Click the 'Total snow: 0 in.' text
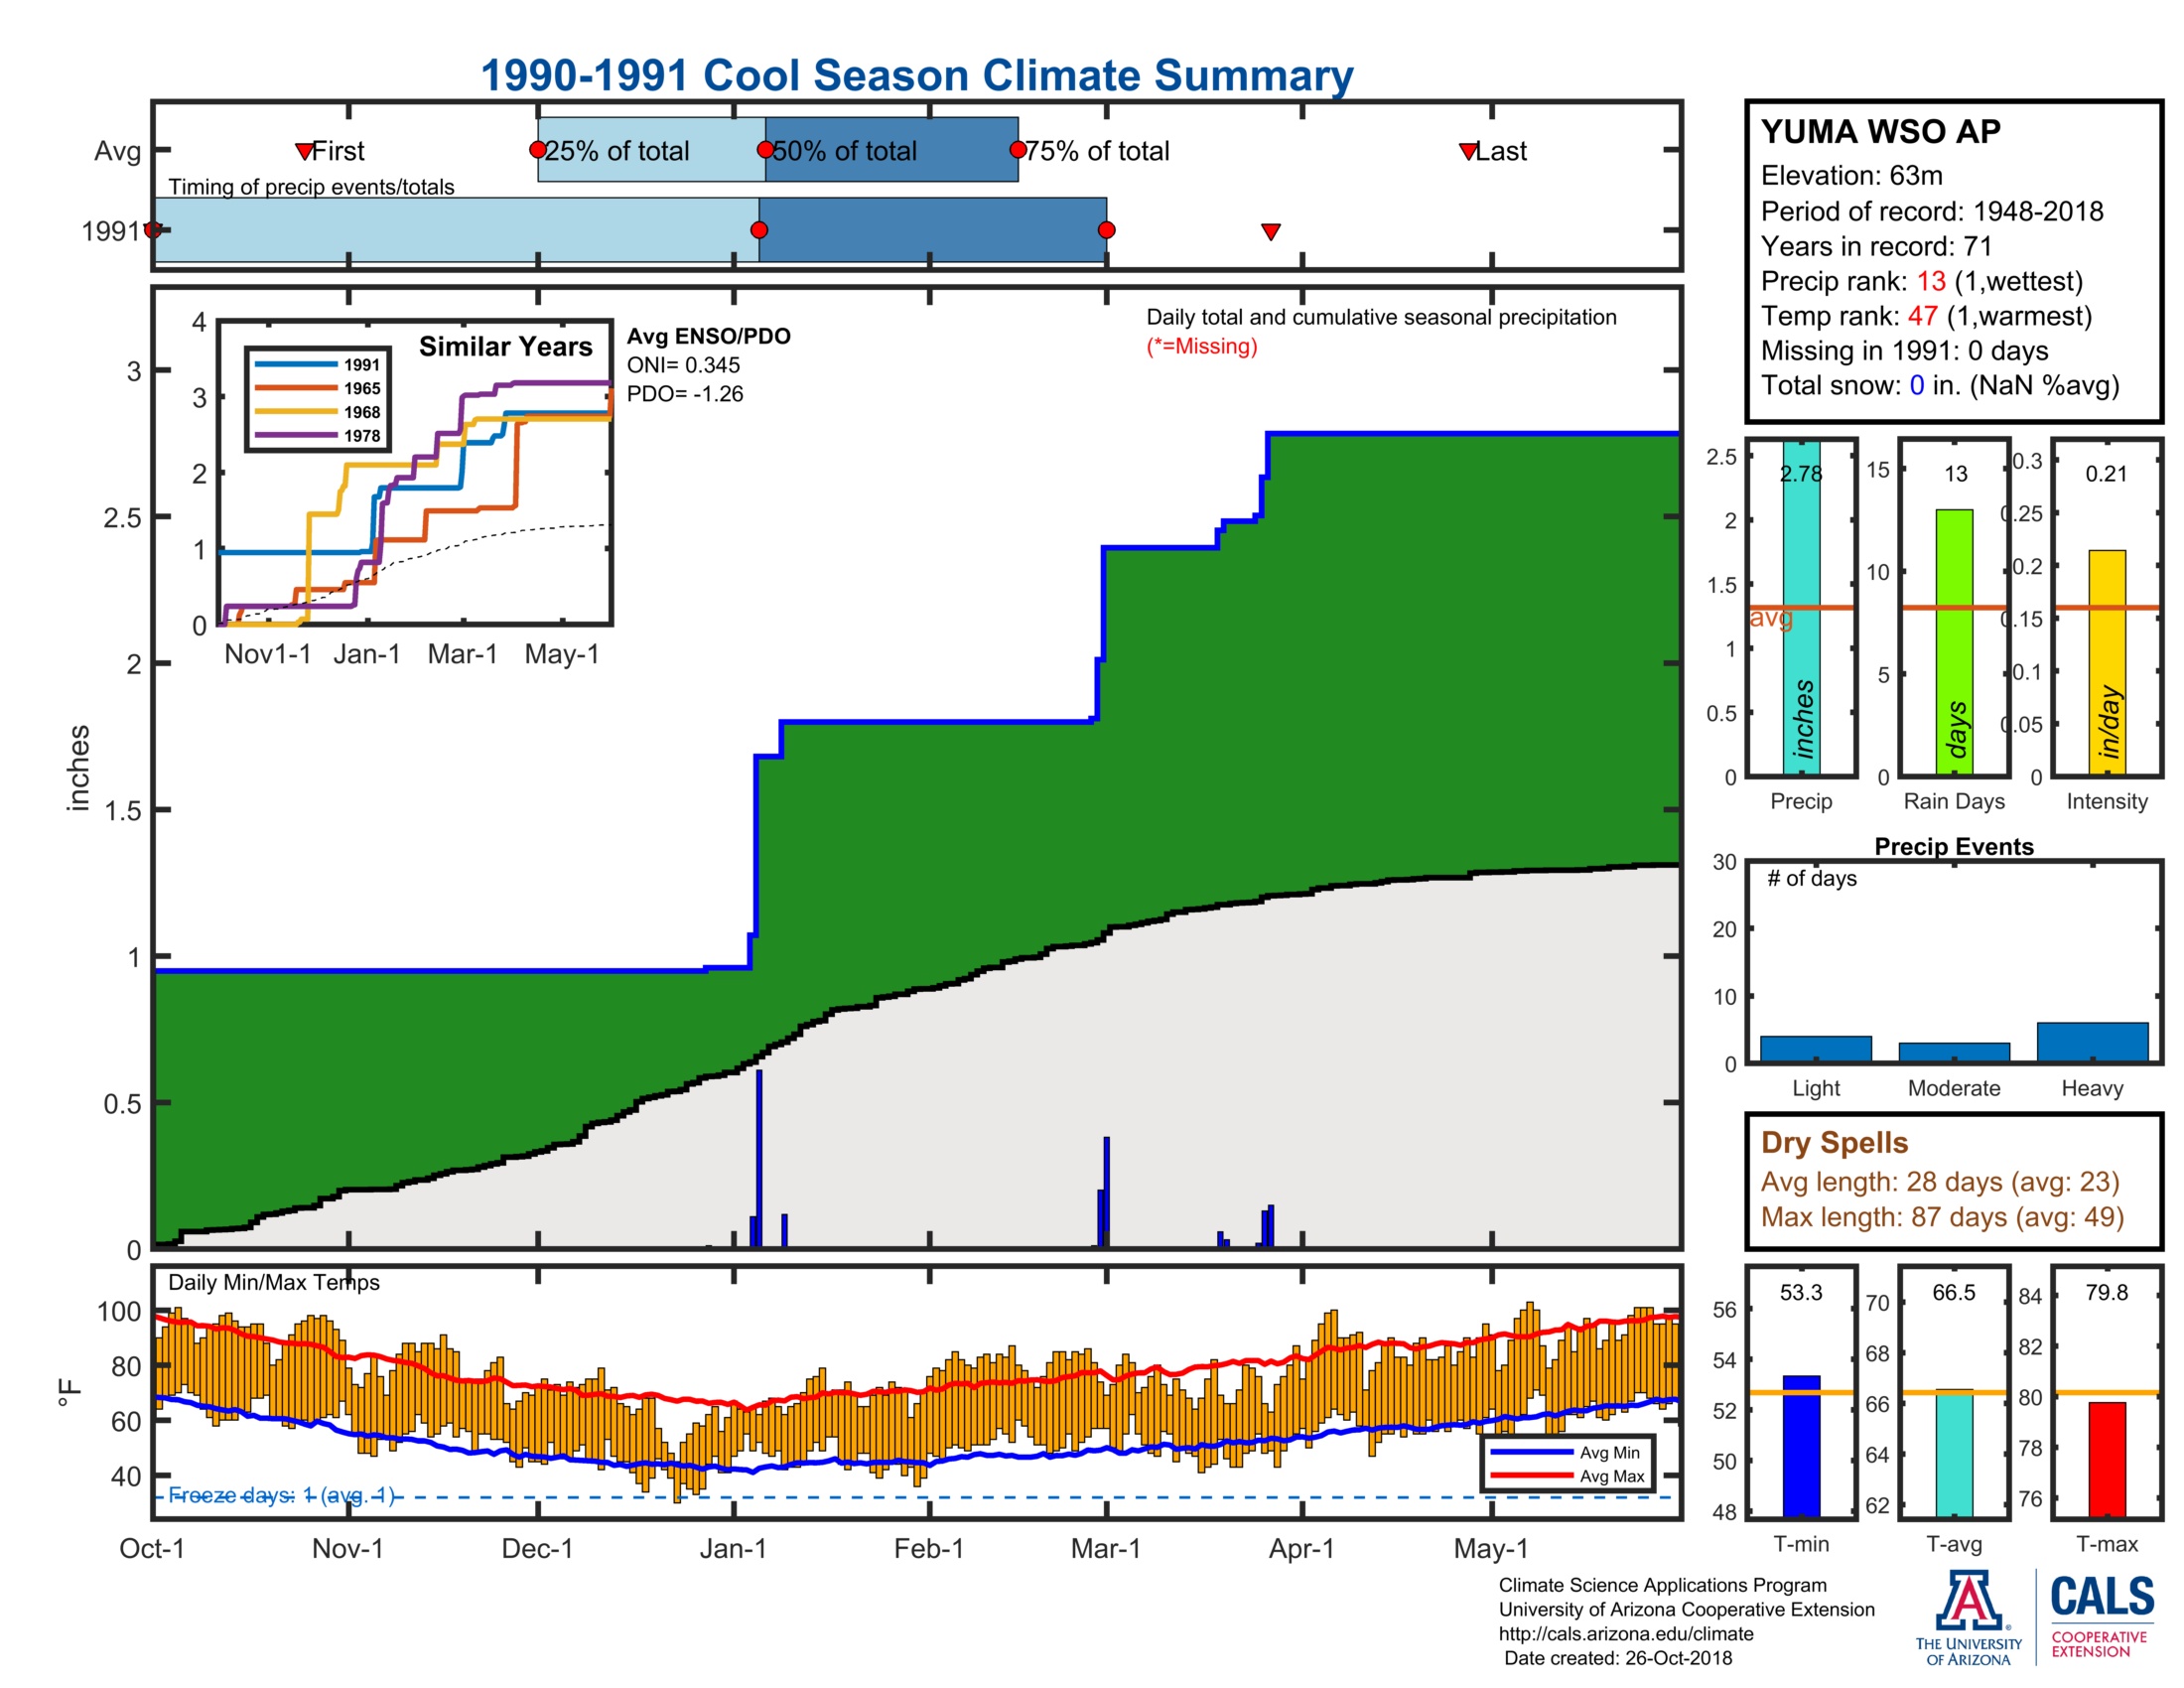The width and height of the screenshot is (2184, 1688). click(x=1861, y=386)
